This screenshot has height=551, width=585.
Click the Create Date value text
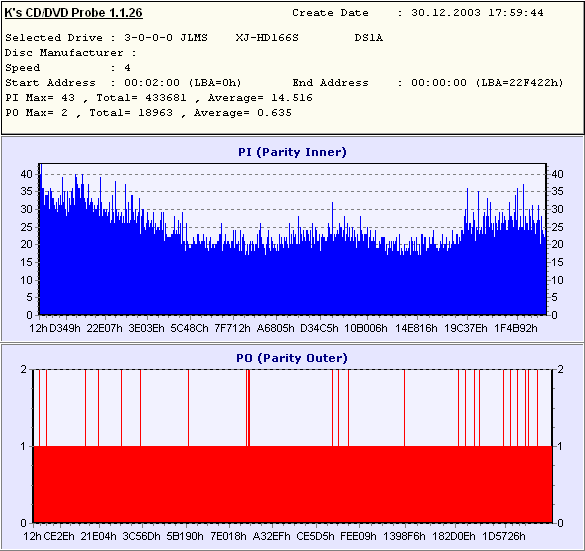(x=477, y=13)
